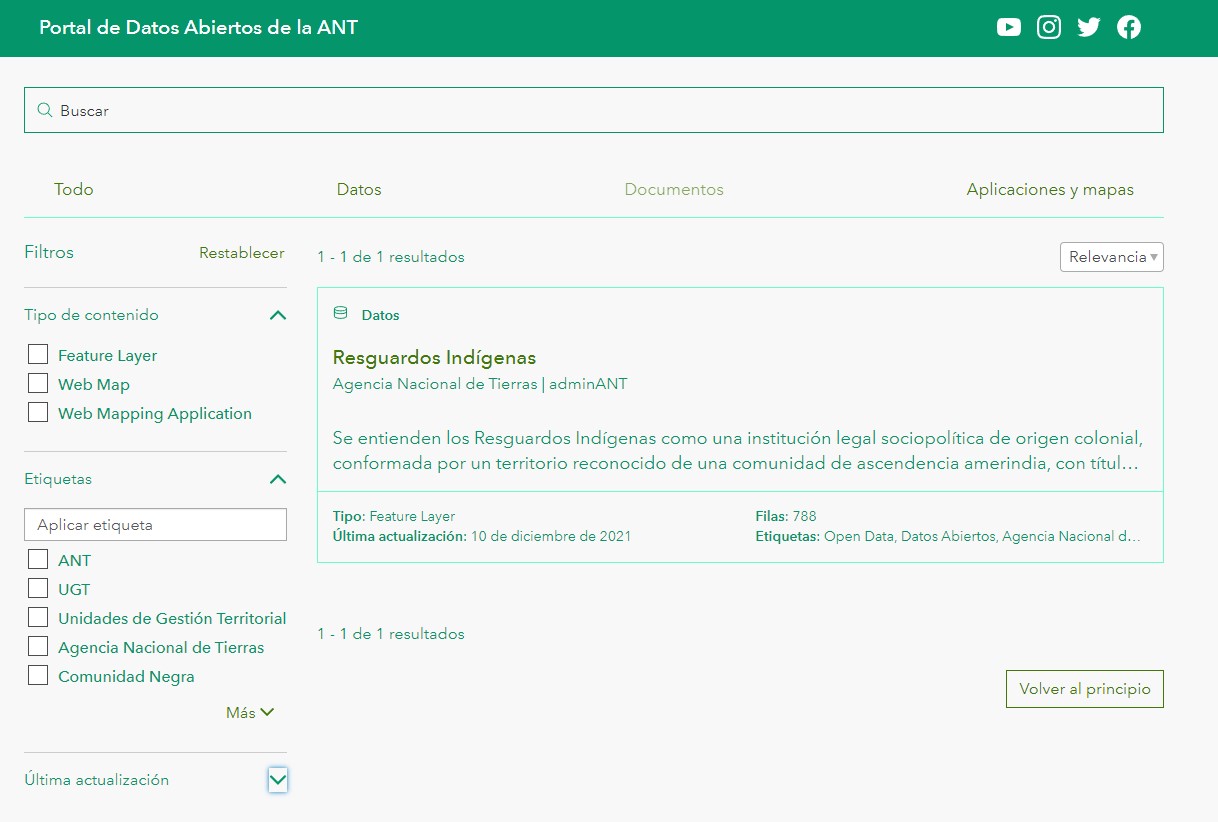Image resolution: width=1218 pixels, height=822 pixels.
Task: Check the Feature Layer checkbox
Action: coord(38,354)
